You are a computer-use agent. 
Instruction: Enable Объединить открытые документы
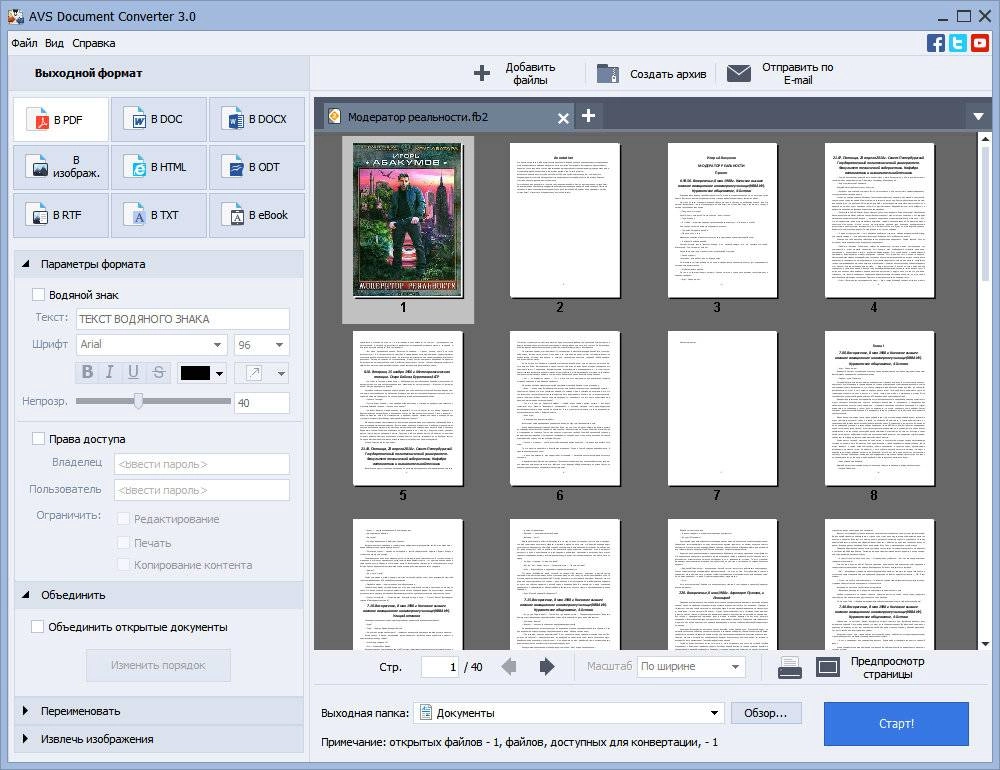pos(38,626)
